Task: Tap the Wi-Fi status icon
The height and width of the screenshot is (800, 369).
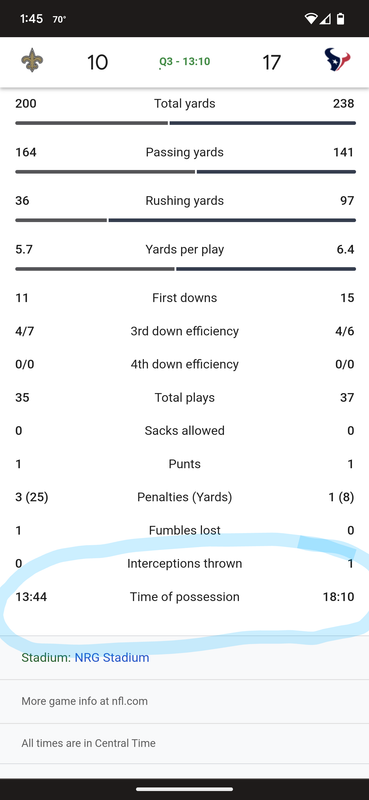Action: [310, 19]
